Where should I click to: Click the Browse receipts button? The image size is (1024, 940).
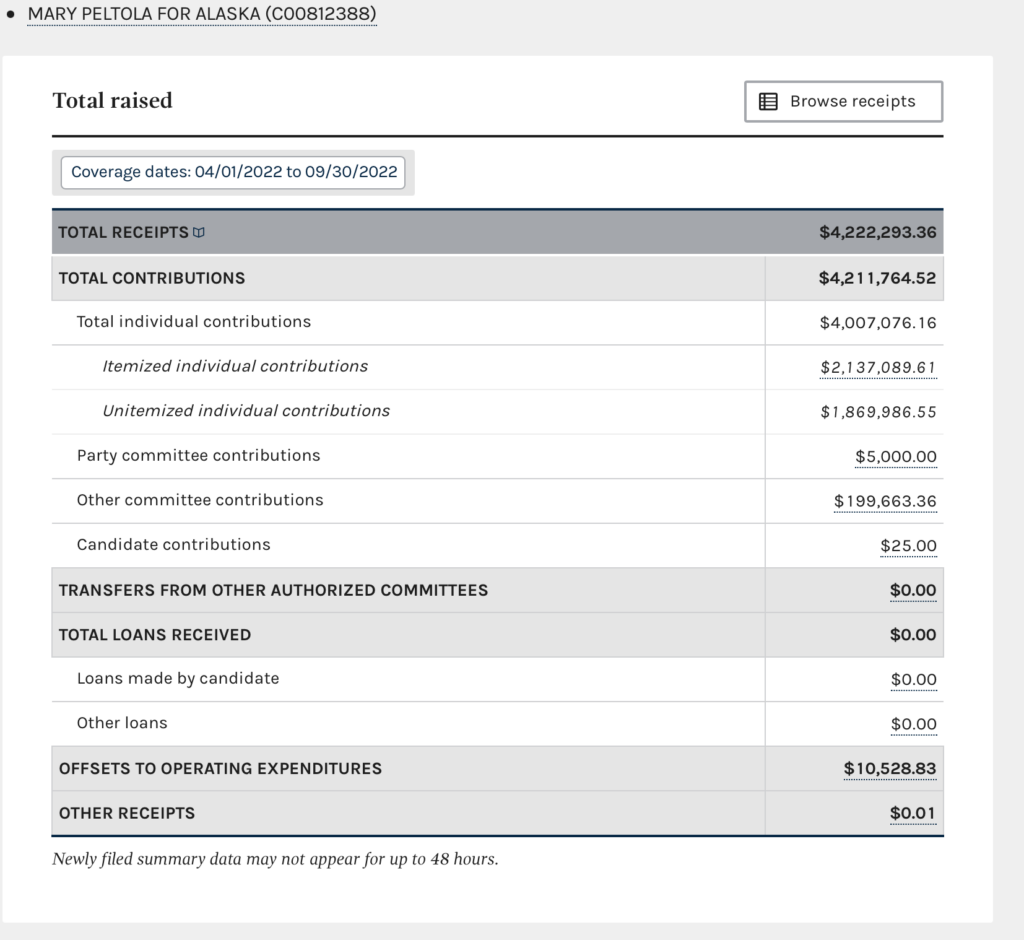tap(843, 101)
